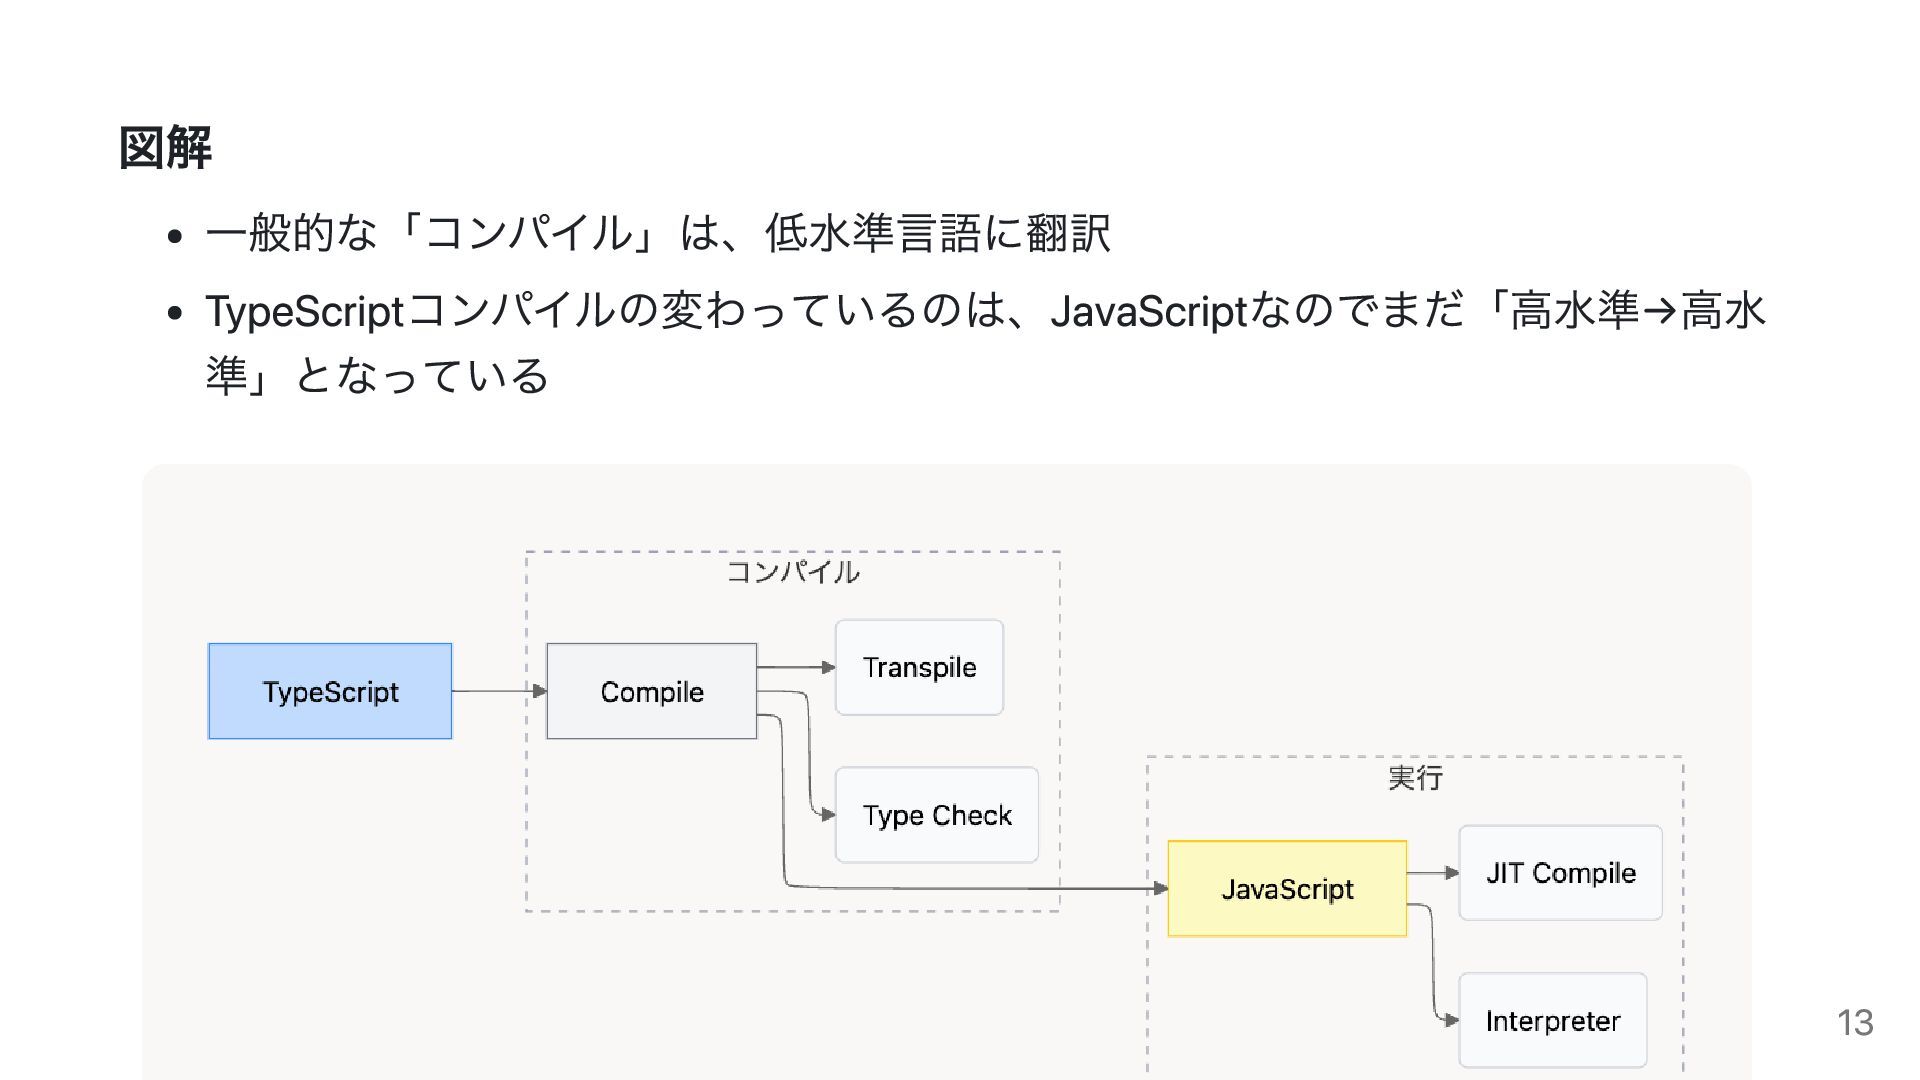Image resolution: width=1920 pixels, height=1080 pixels.
Task: Select the bullet about 一般的な「コンパイル」
Action: pos(658,233)
